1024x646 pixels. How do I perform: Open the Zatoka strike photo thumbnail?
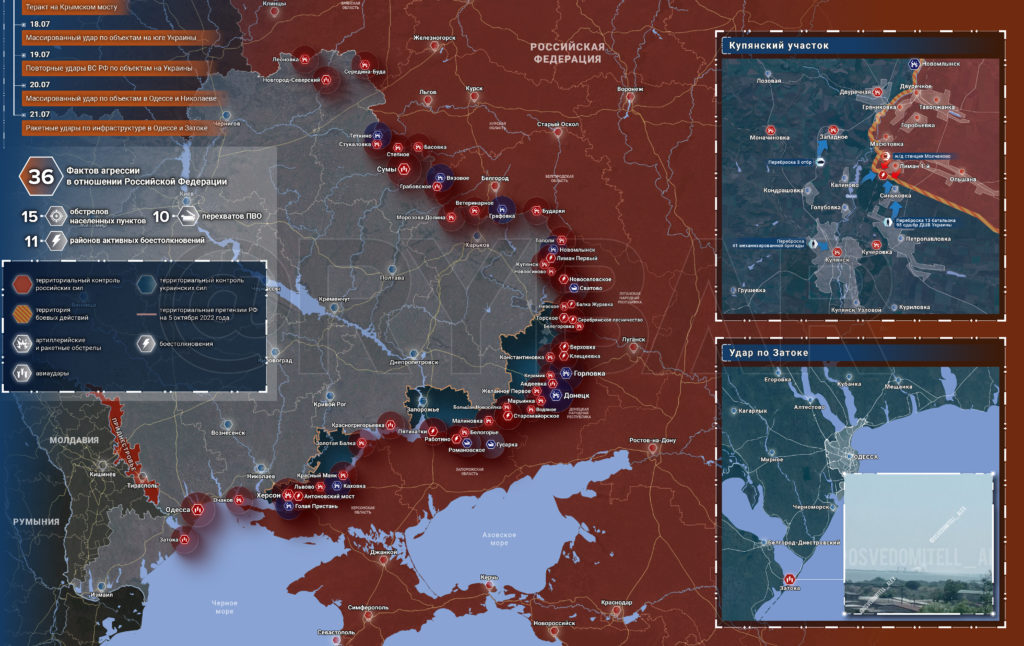[919, 545]
